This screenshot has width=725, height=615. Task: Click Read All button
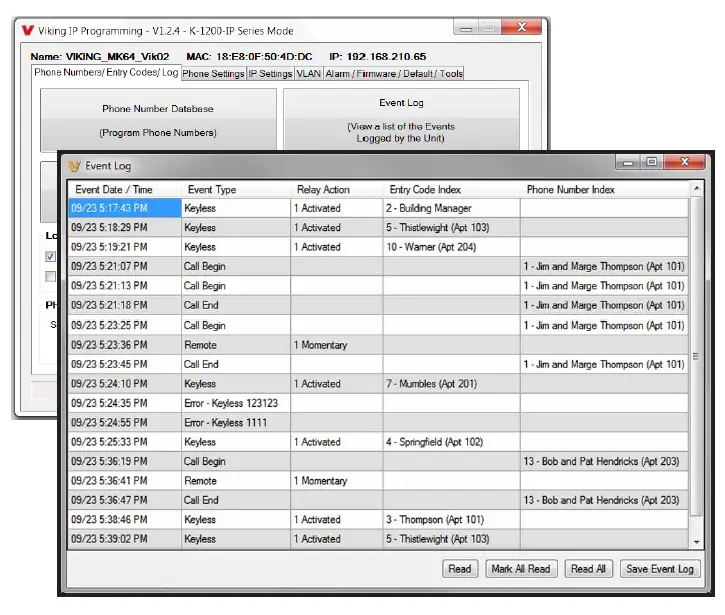tap(588, 569)
